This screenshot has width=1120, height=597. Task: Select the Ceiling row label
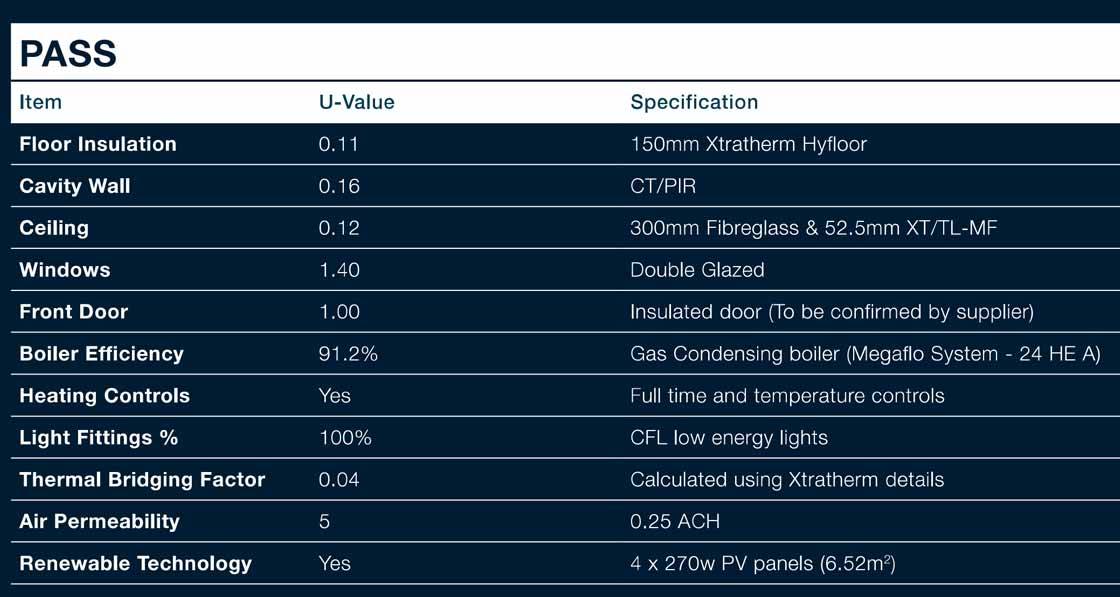(54, 228)
